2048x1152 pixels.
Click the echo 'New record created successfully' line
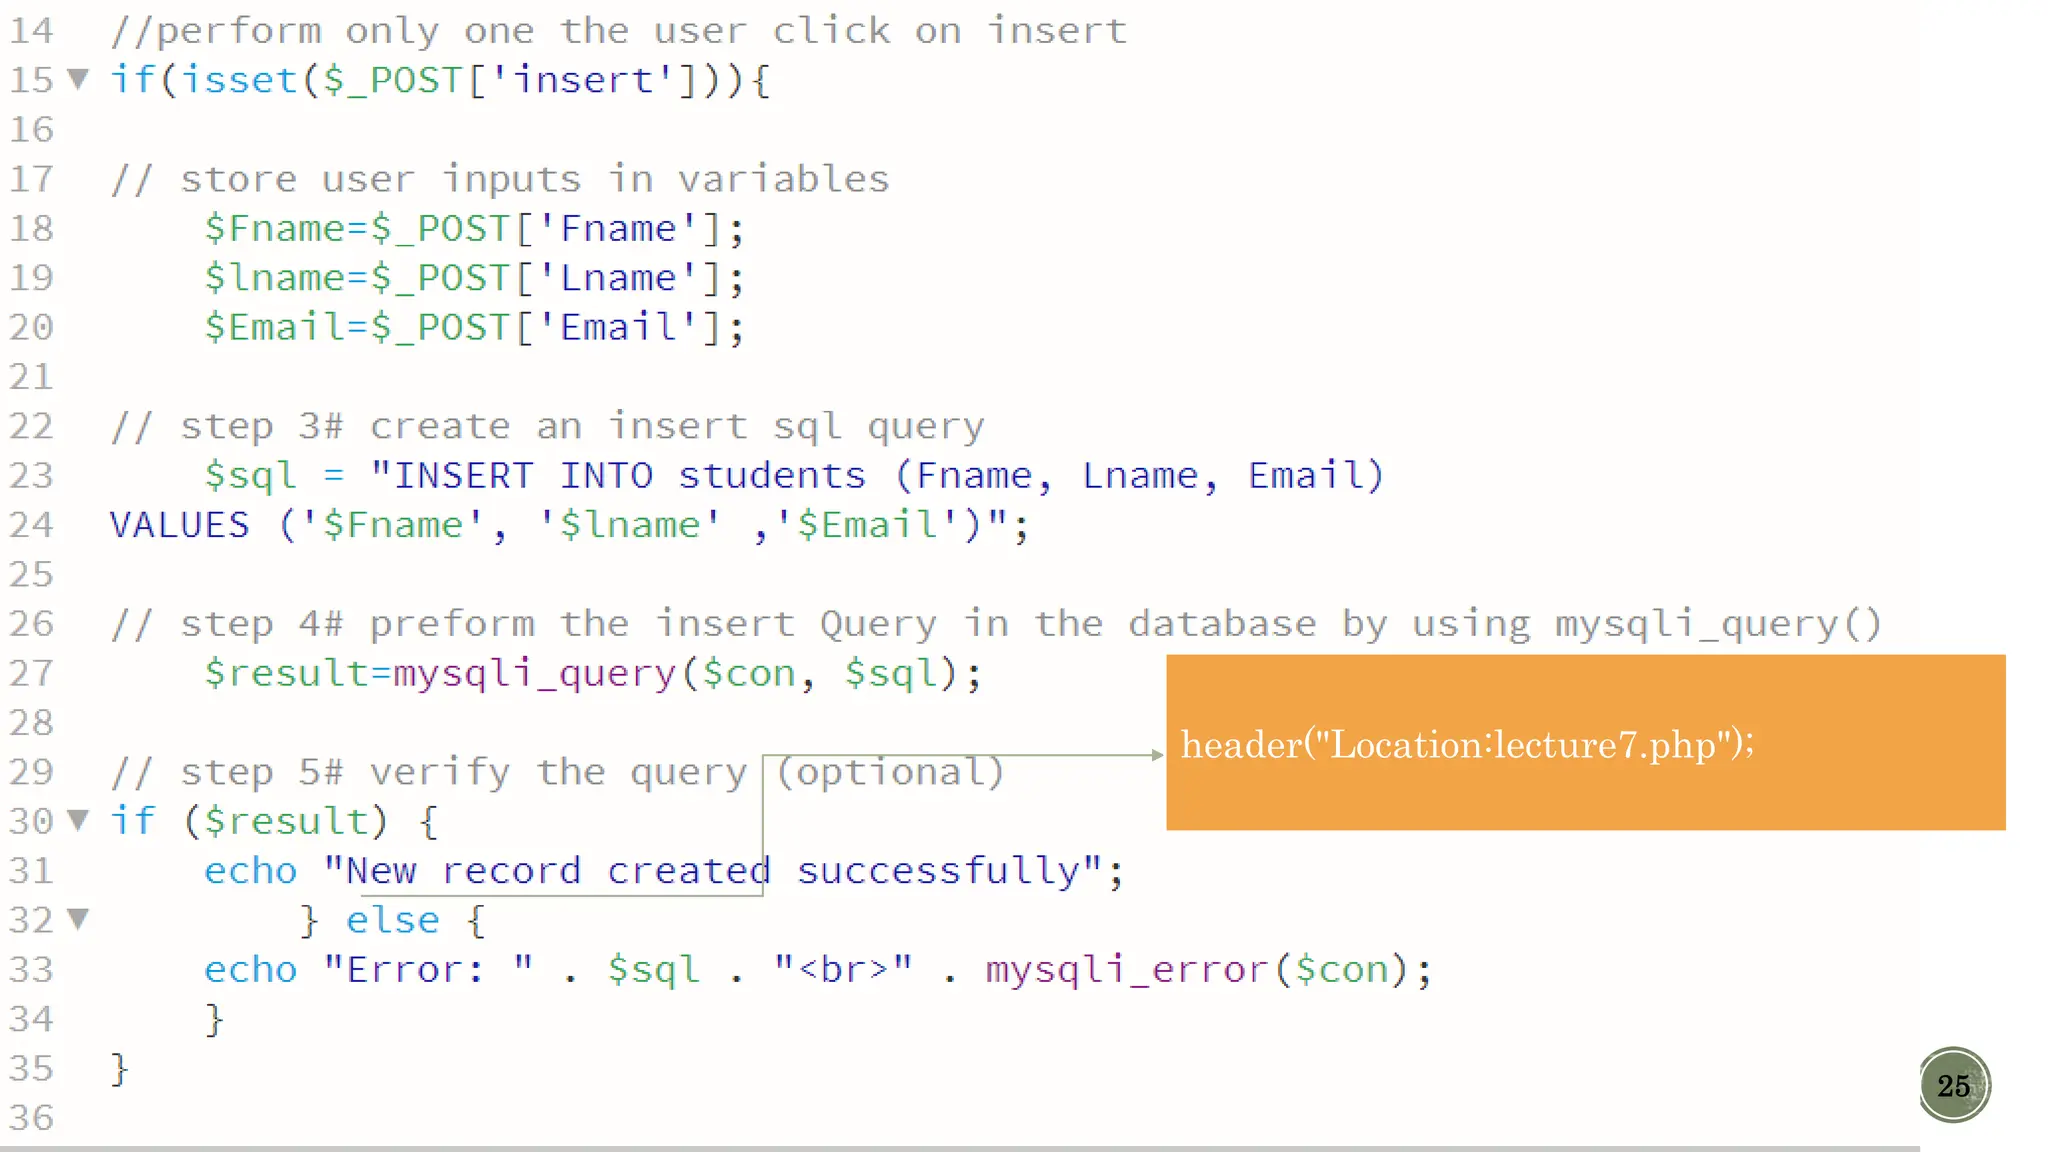pos(664,871)
